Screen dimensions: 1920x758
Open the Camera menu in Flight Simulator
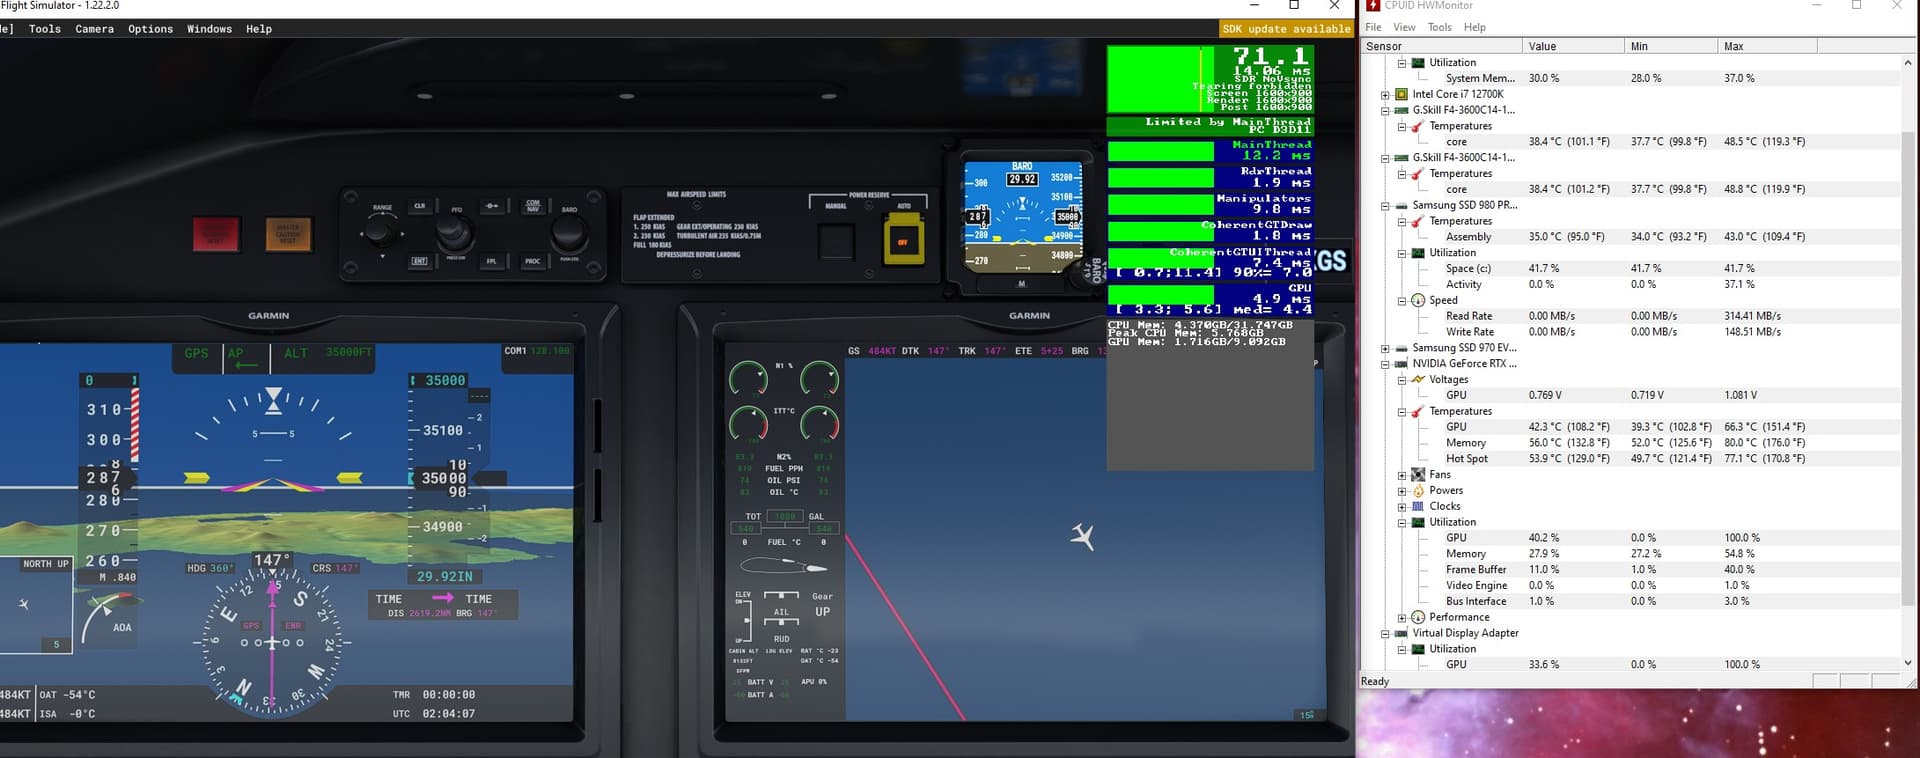(95, 29)
